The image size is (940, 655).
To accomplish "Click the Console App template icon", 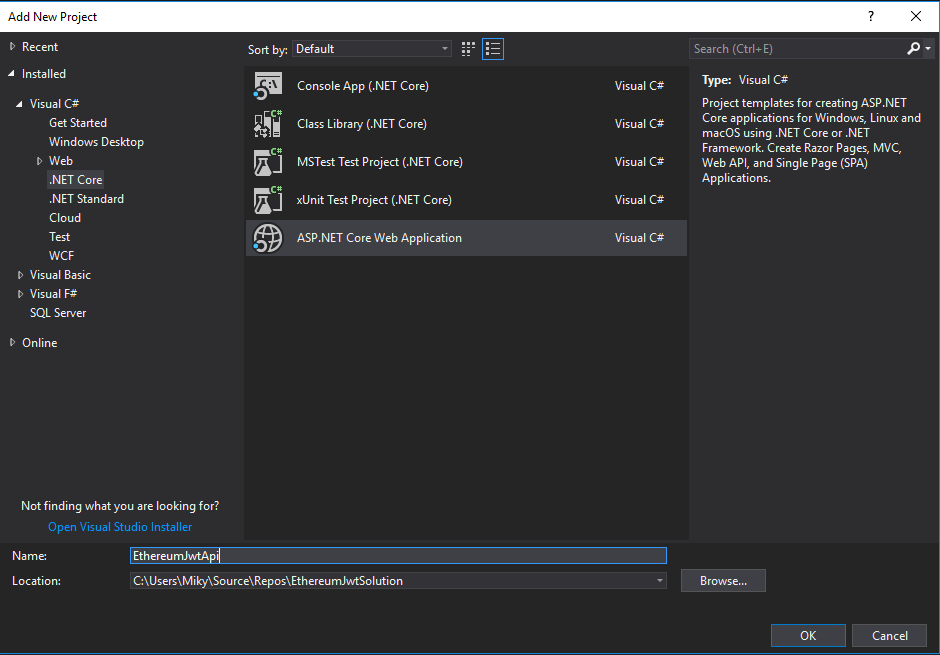I will 268,86.
